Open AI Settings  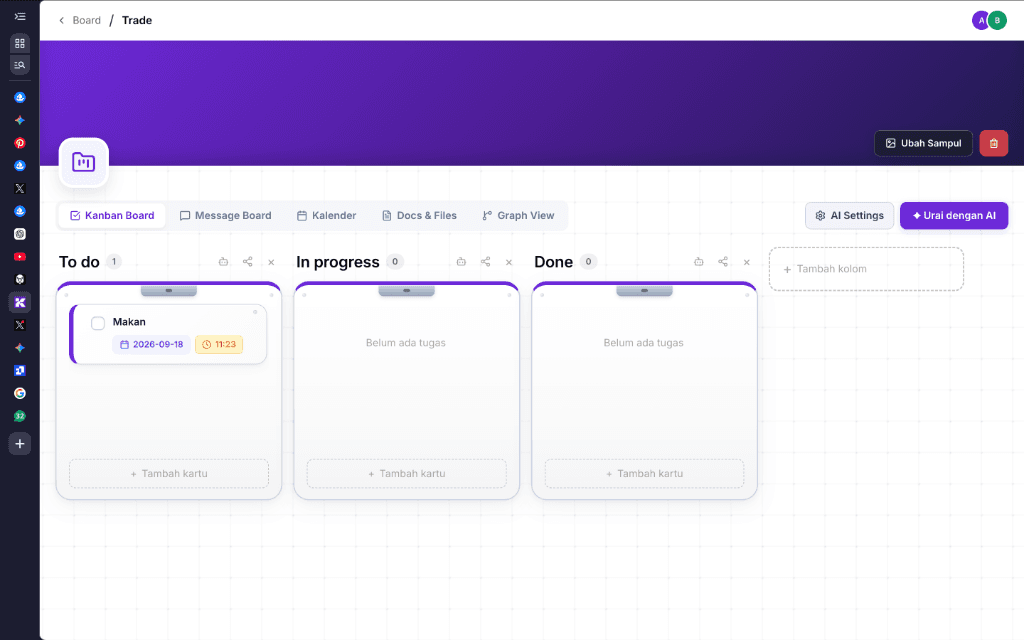(x=849, y=216)
